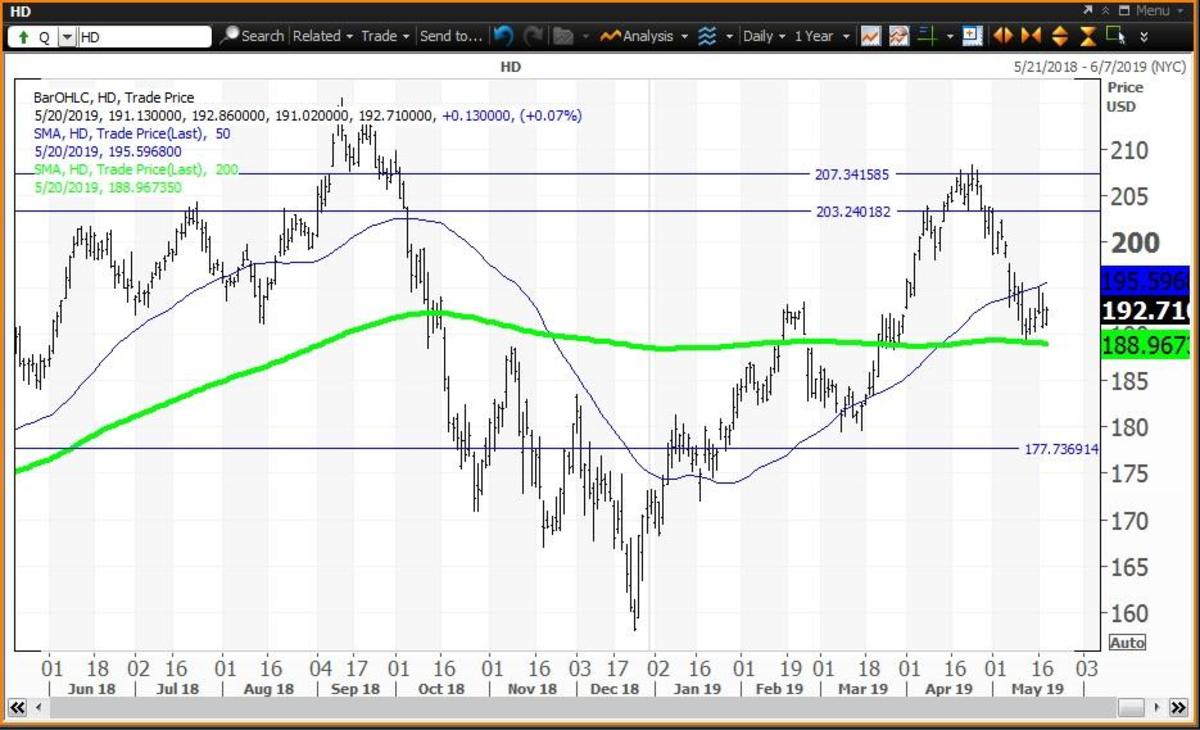The height and width of the screenshot is (730, 1200).
Task: Click the vertical expand arrows icon
Action: click(x=1060, y=36)
